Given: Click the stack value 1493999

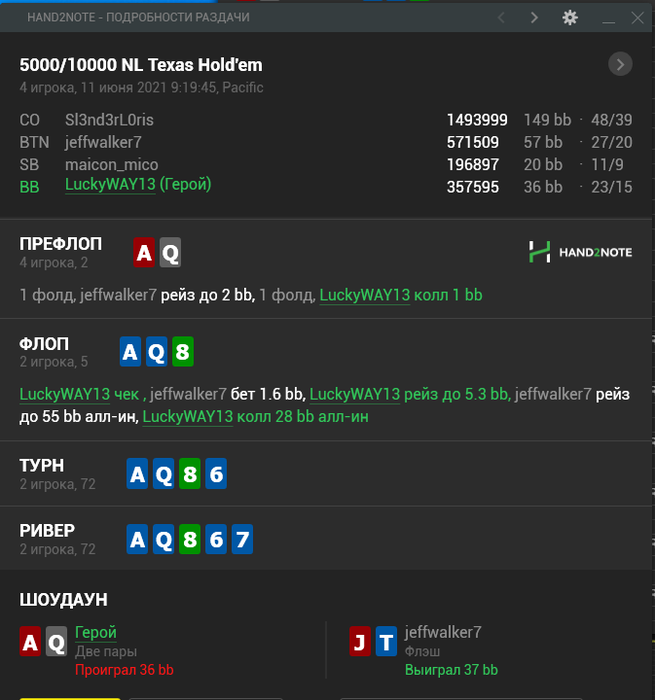Looking at the screenshot, I should 477,120.
